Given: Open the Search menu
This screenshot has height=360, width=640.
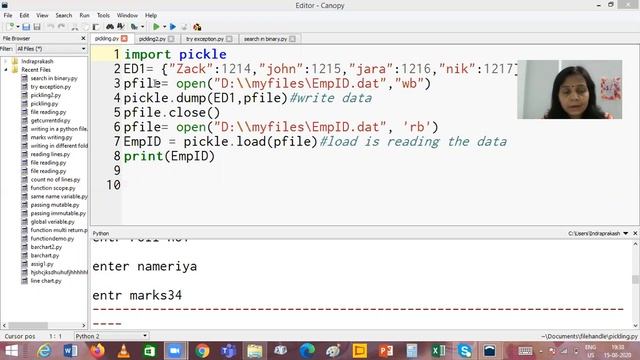Looking at the screenshot, I should click(x=64, y=15).
